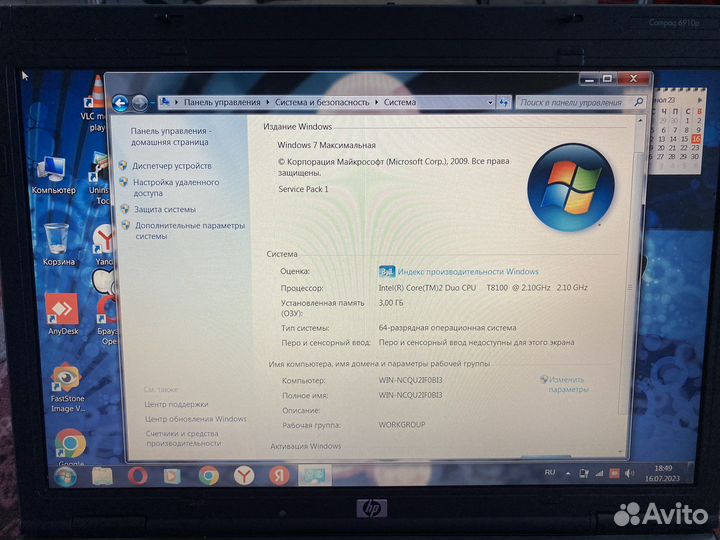
Task: Click the scrollbar down arrow in System window
Action: 621,452
